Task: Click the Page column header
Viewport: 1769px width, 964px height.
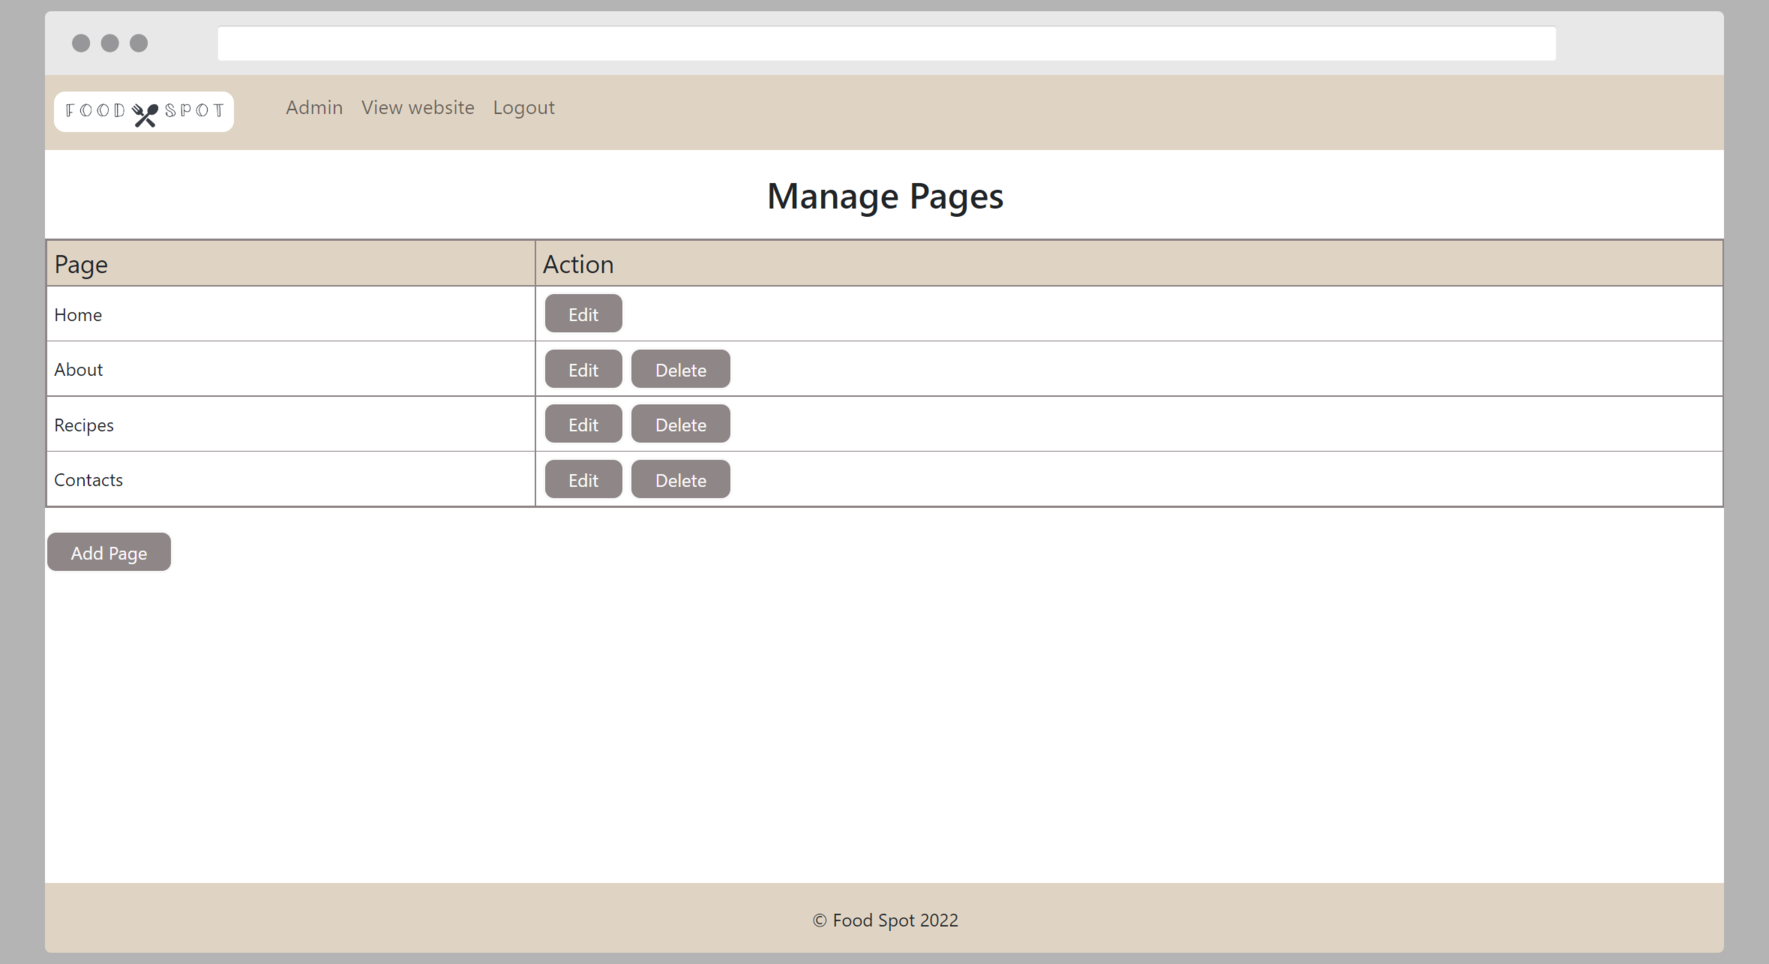Action: (x=81, y=265)
